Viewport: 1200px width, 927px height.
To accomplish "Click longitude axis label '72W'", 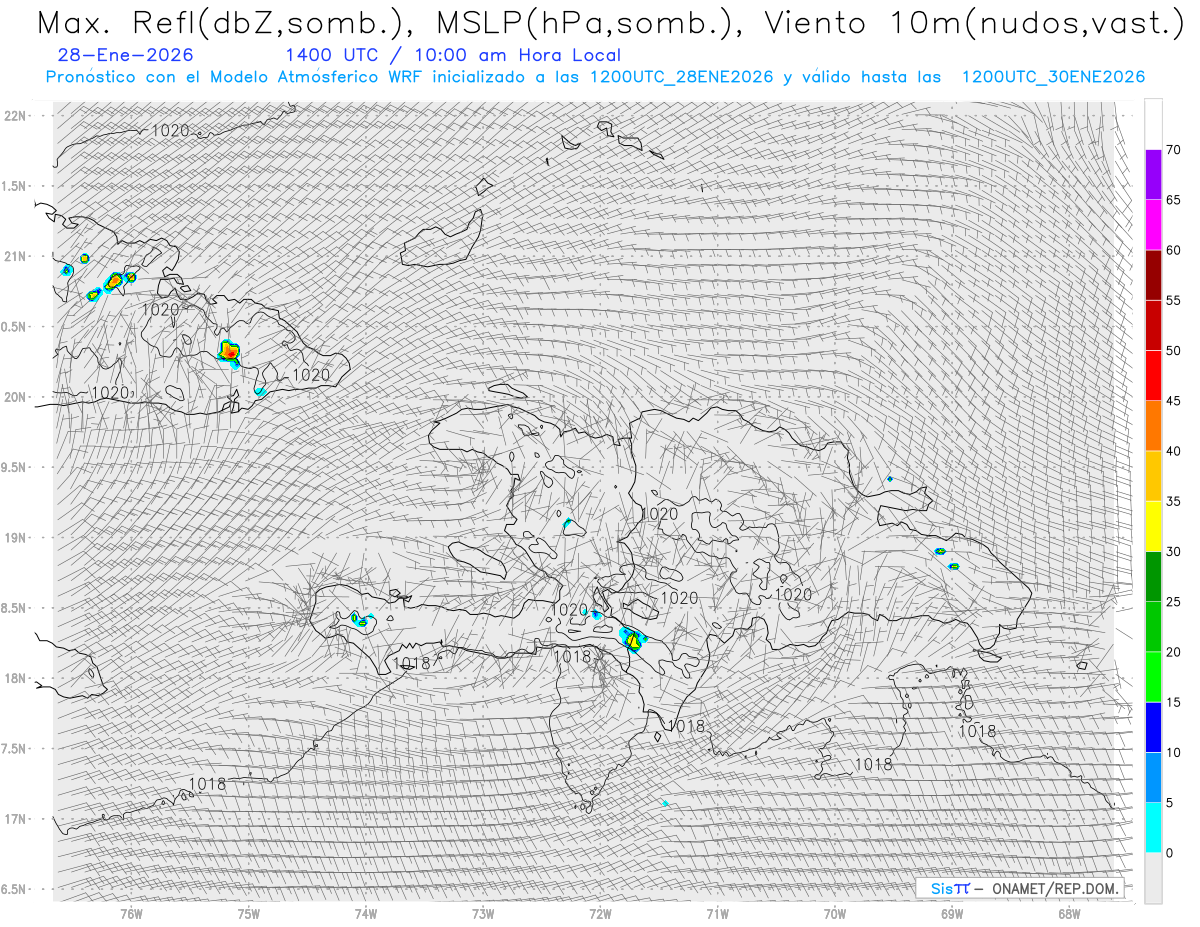I will (x=600, y=913).
